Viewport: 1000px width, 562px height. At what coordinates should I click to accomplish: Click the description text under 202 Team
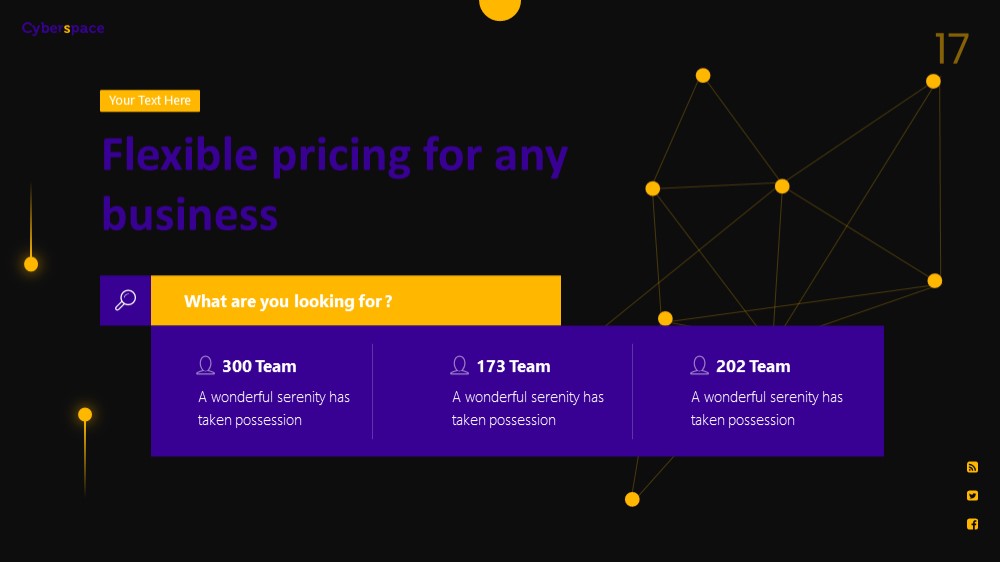click(767, 408)
